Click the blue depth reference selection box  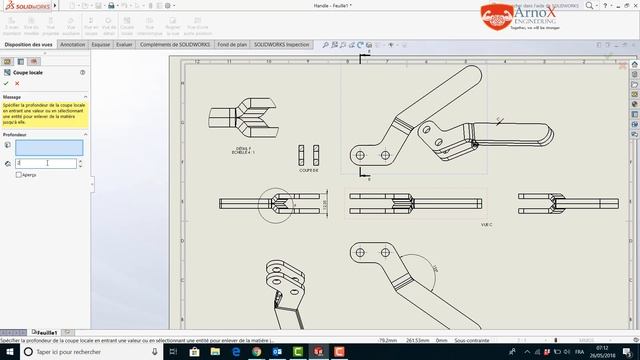click(49, 148)
